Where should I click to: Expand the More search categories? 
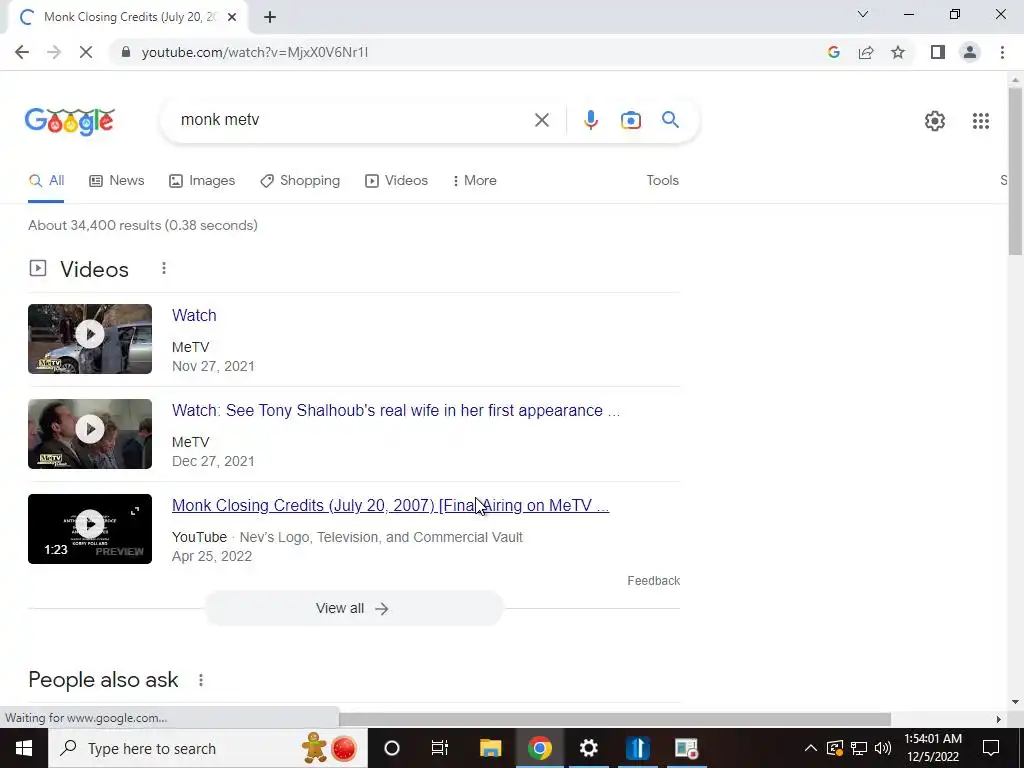pyautogui.click(x=475, y=181)
